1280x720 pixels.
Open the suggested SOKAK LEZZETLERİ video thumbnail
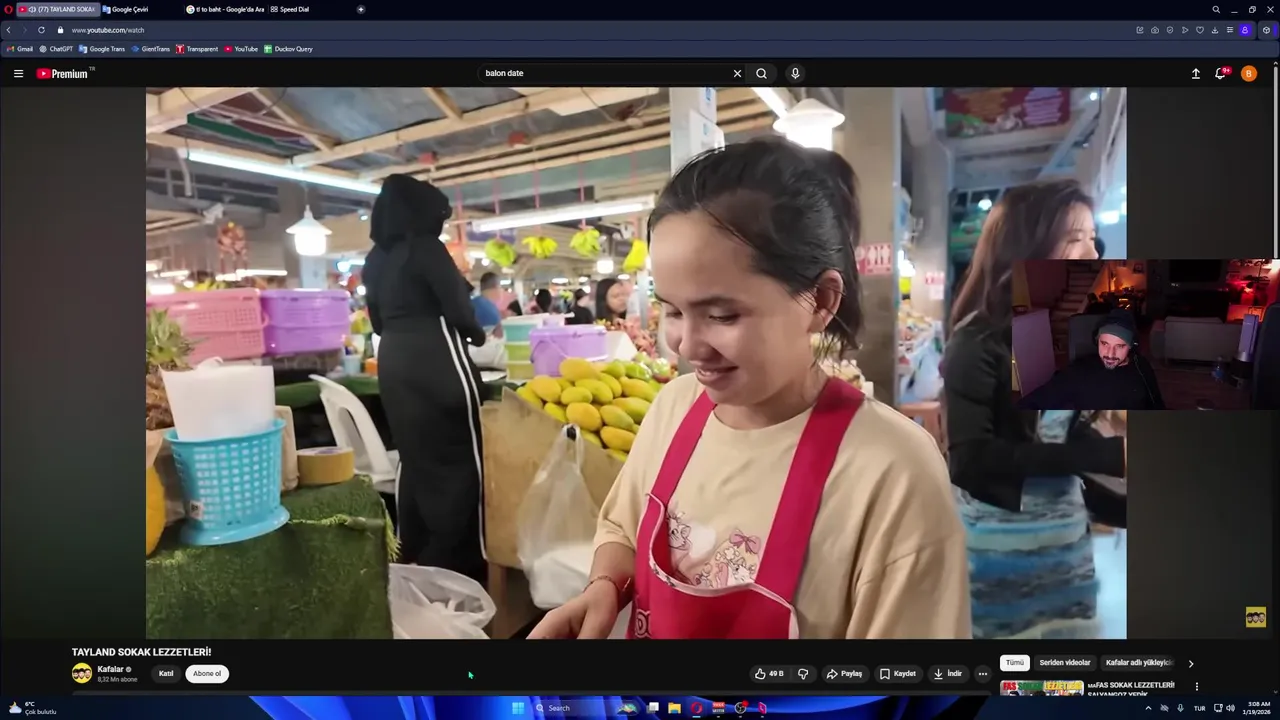[1041, 687]
